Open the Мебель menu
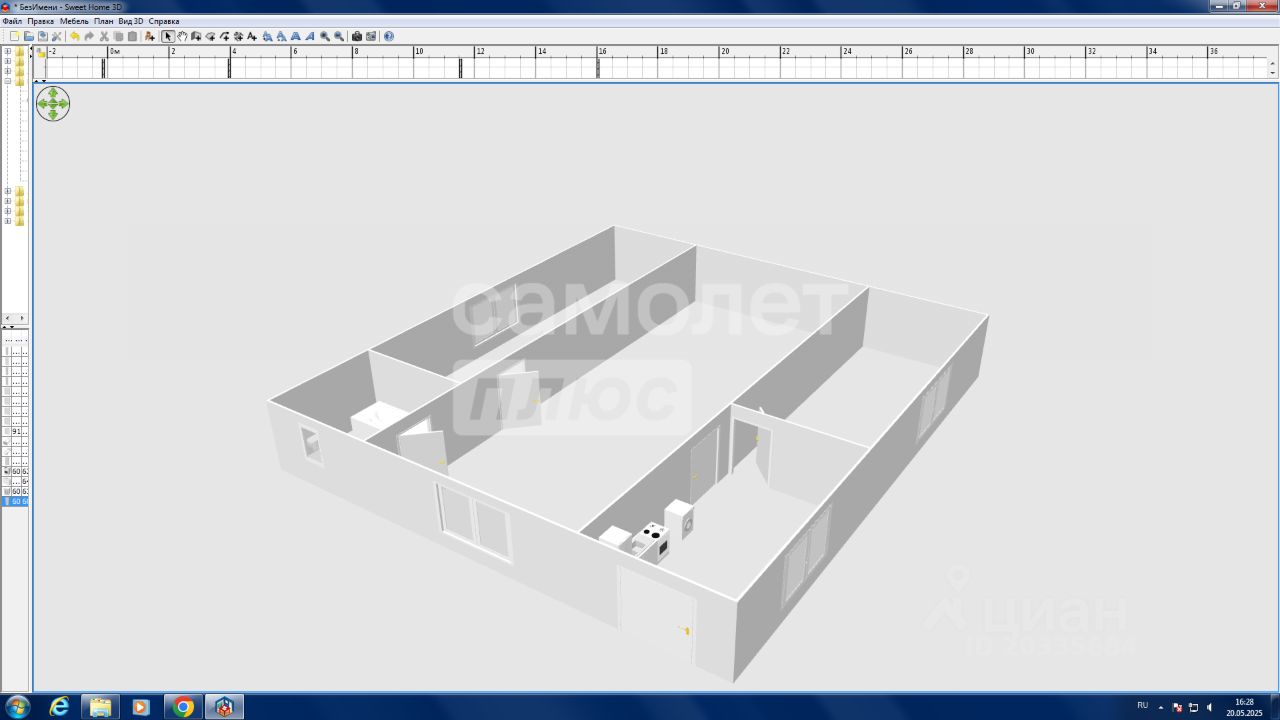The height and width of the screenshot is (720, 1280). [74, 21]
